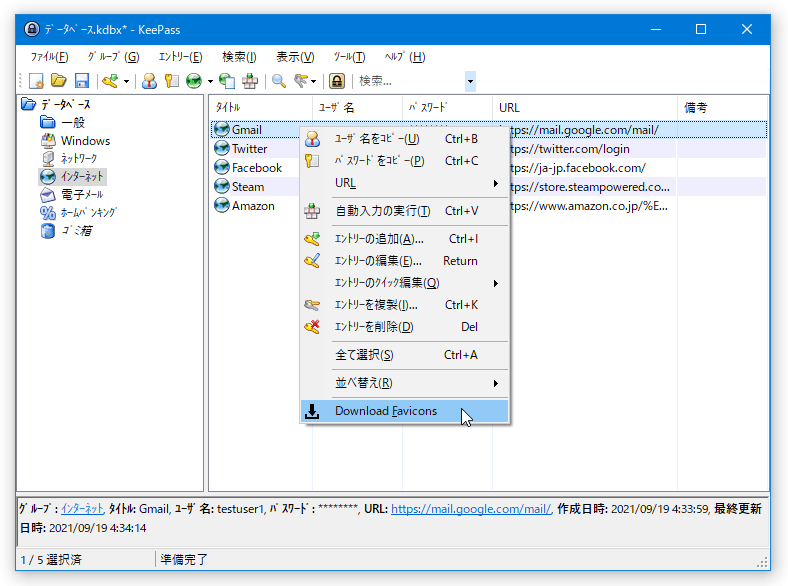The width and height of the screenshot is (788, 586).
Task: Expand the Open URL dropdown arrow
Action: [210, 81]
